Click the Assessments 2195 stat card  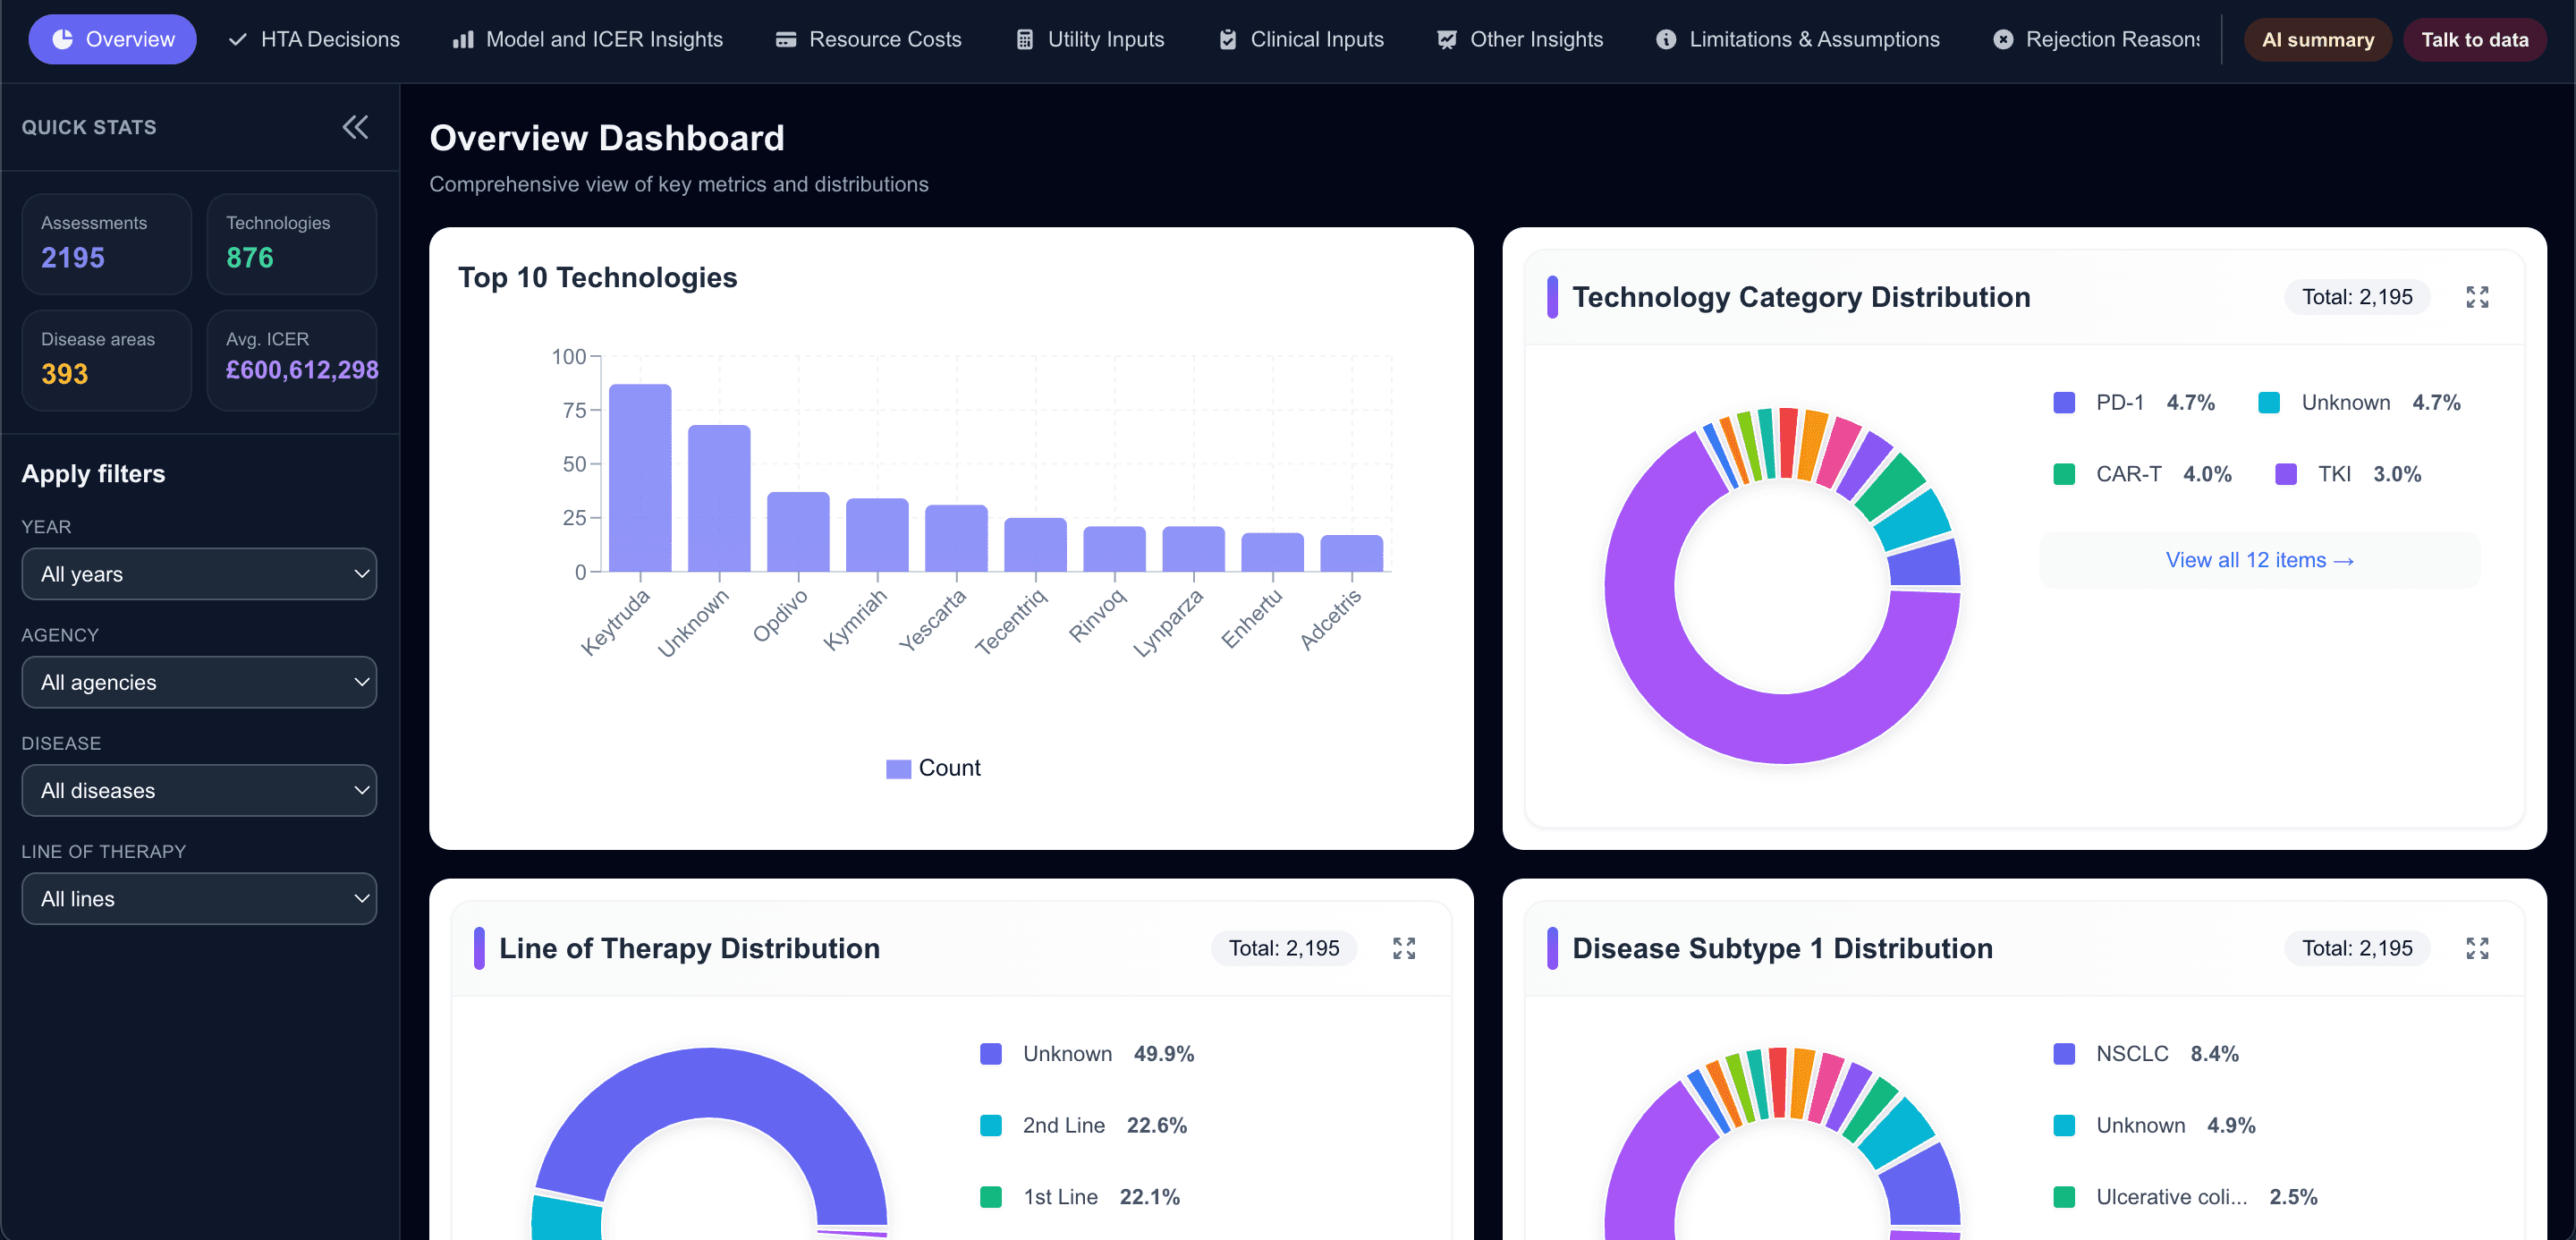(107, 244)
